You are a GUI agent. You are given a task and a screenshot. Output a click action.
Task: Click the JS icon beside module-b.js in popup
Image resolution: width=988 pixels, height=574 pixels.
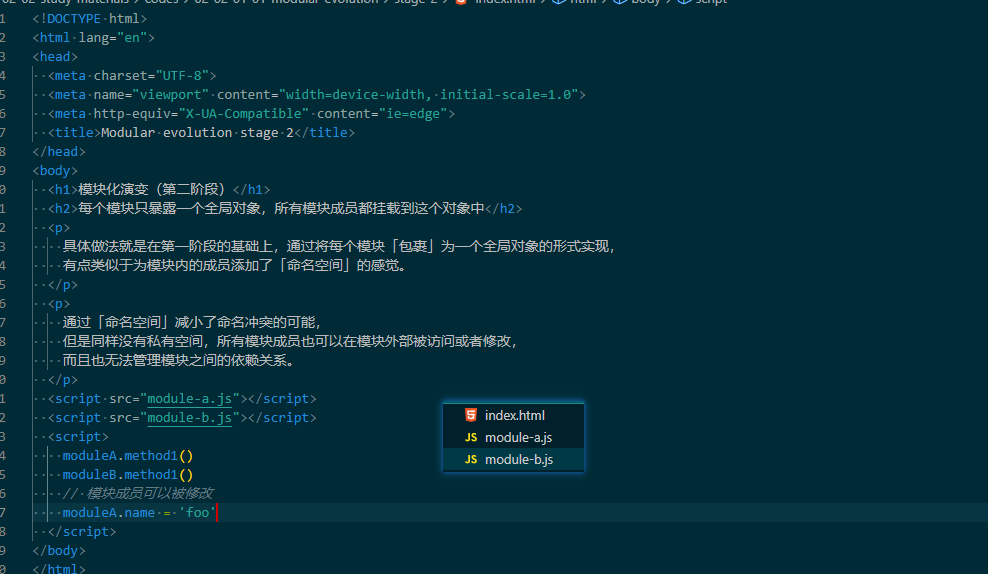[x=471, y=459]
